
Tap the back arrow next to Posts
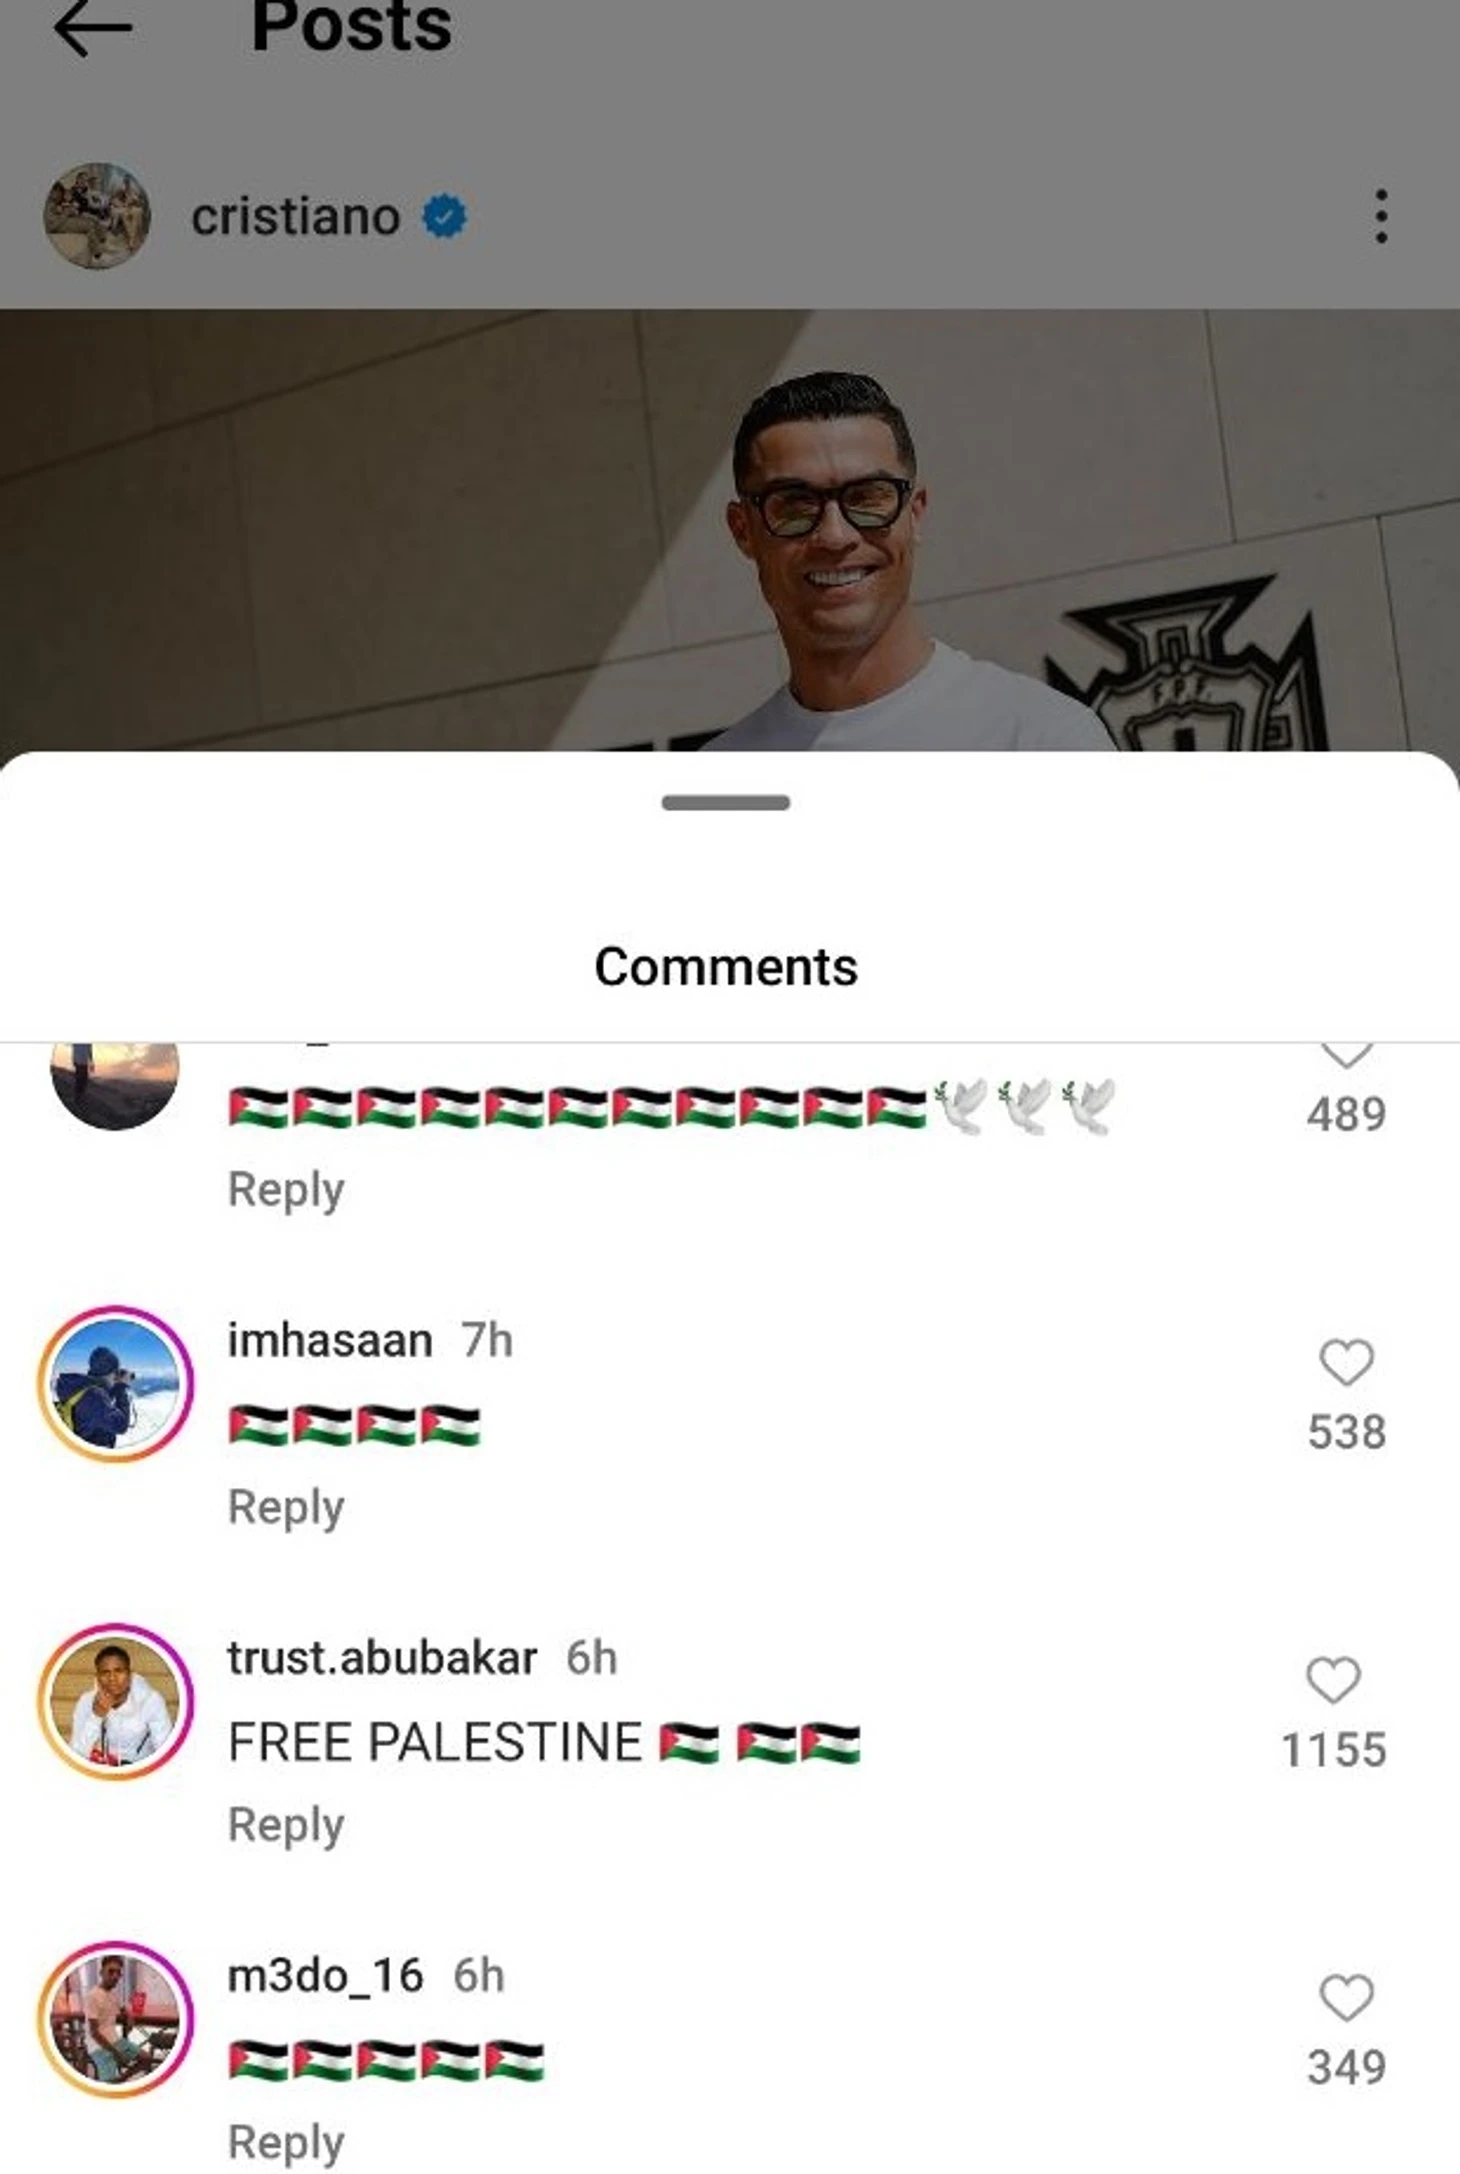coord(92,28)
